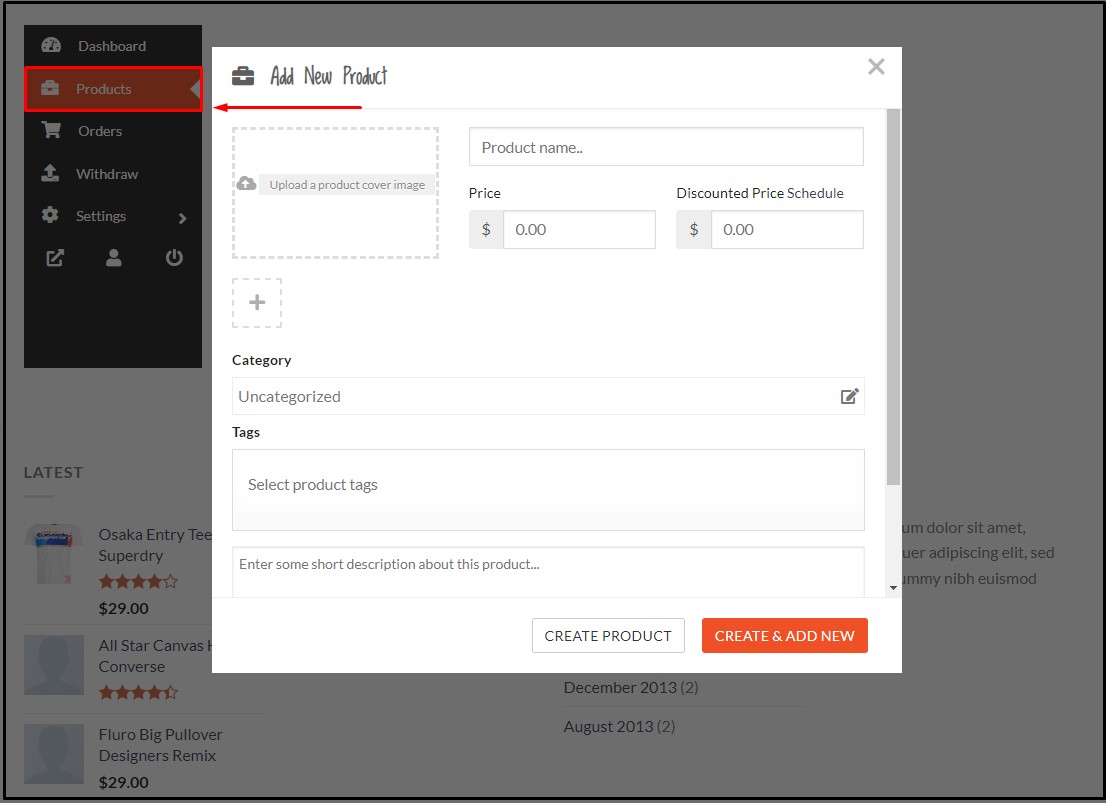Click the Price dollar sign prefix

tap(486, 229)
